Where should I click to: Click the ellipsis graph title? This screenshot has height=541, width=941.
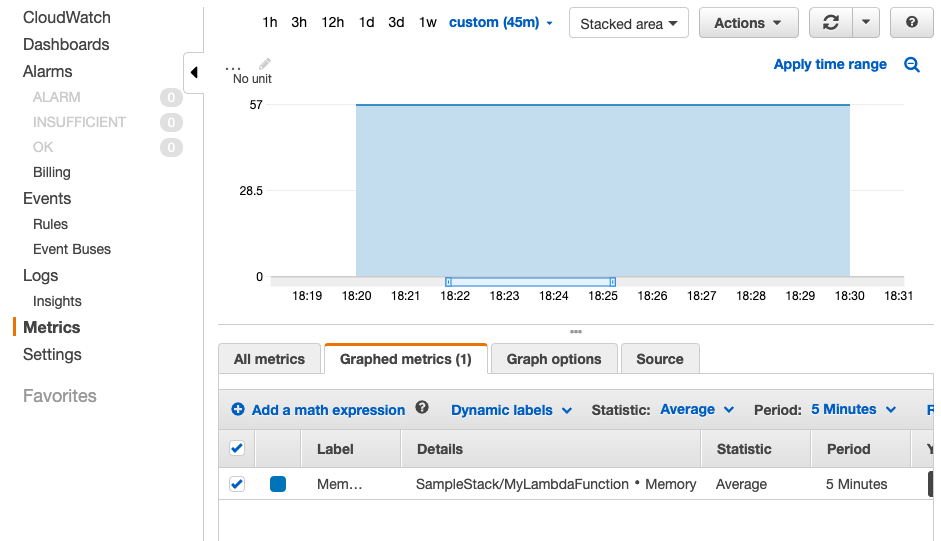point(233,68)
